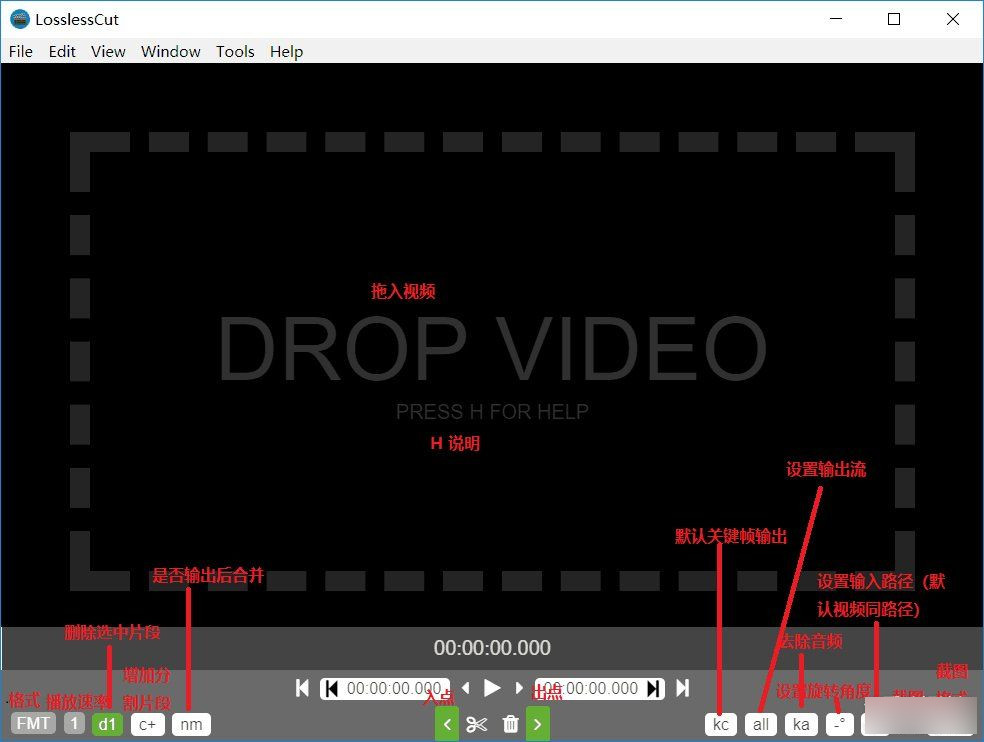Click the scissors export icon
This screenshot has width=984, height=742.
tap(477, 724)
